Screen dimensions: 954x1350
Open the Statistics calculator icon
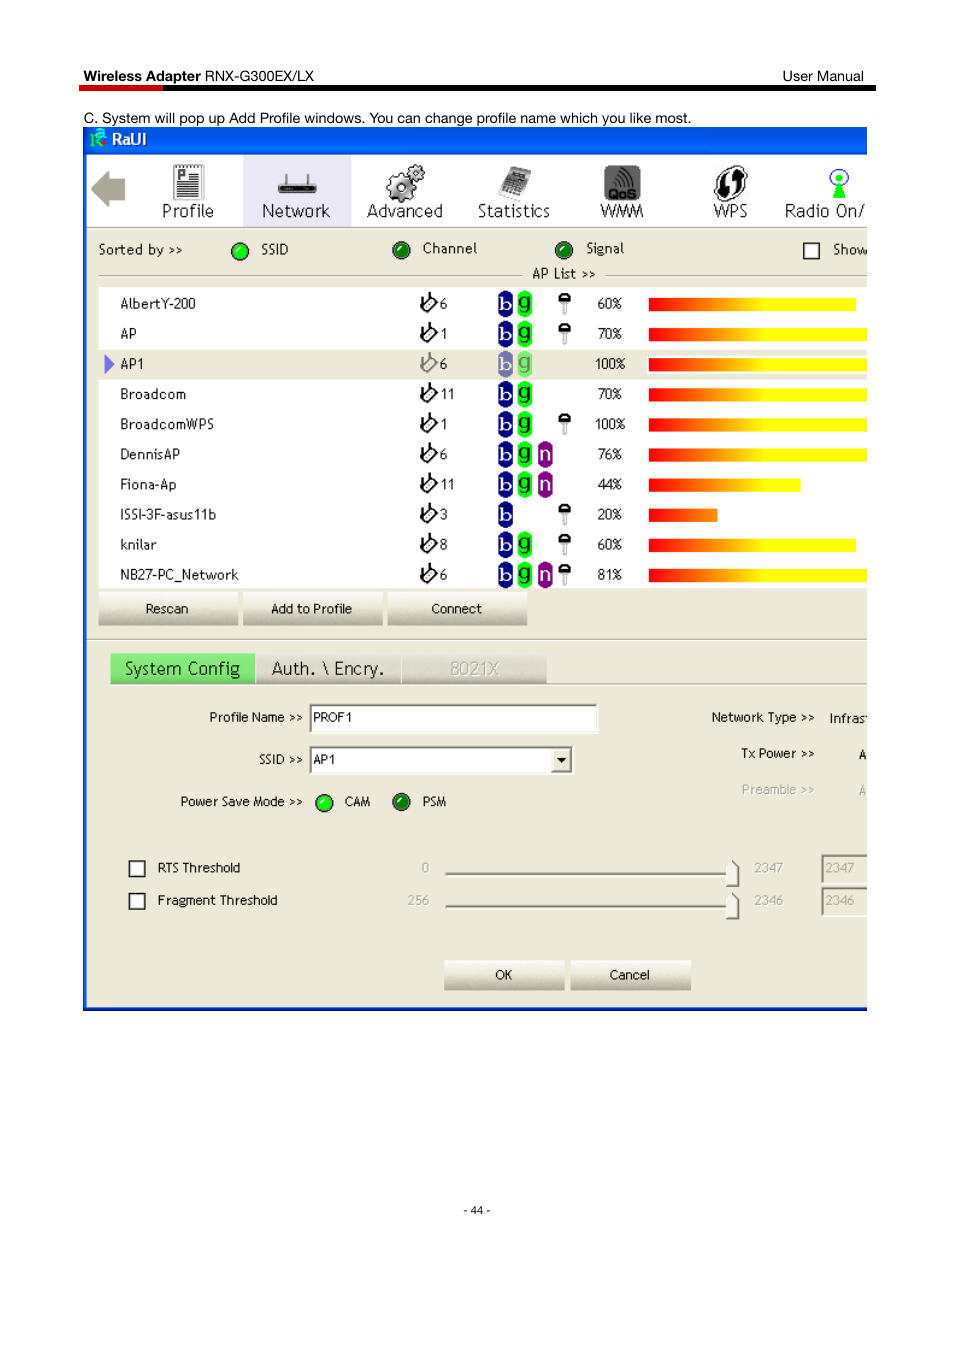tap(514, 183)
